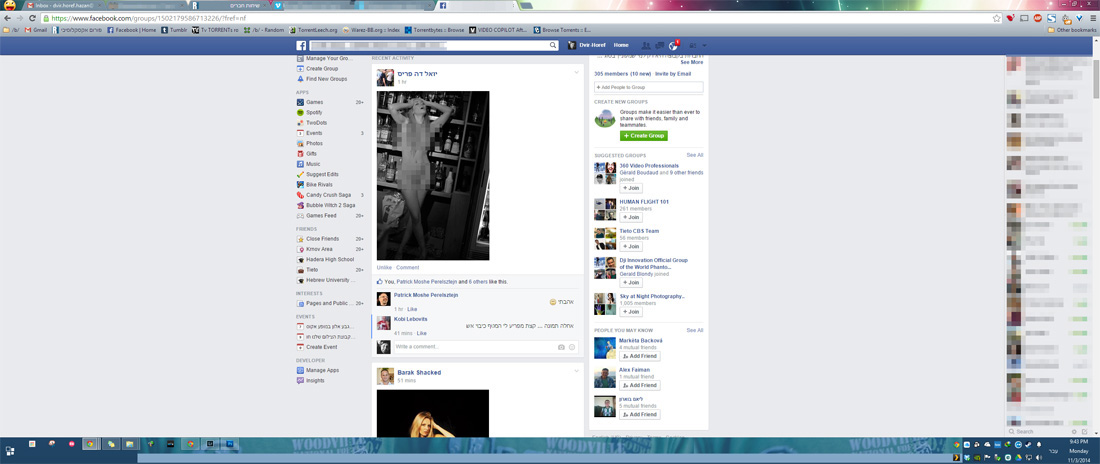Click the Write a comment field
Screen dimensions: 1100x464
[470, 347]
